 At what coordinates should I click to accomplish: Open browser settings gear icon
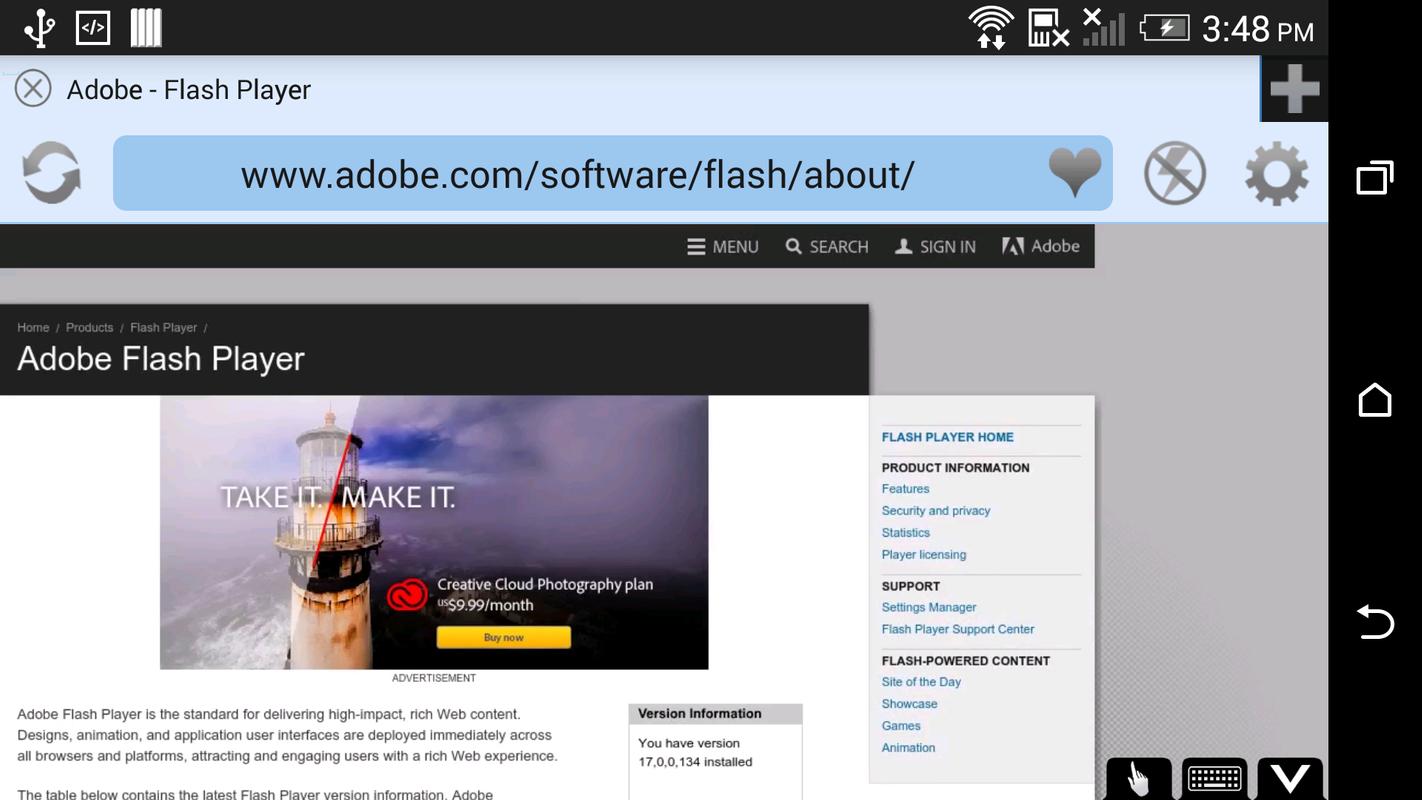(x=1276, y=174)
